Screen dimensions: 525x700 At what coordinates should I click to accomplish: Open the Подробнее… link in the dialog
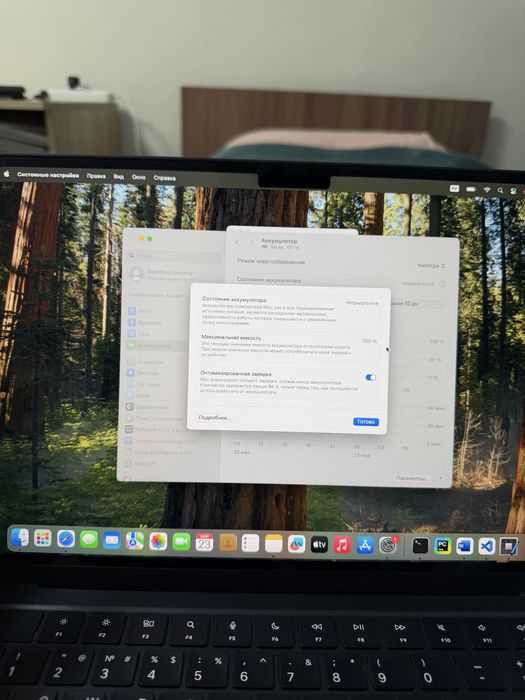pos(214,418)
